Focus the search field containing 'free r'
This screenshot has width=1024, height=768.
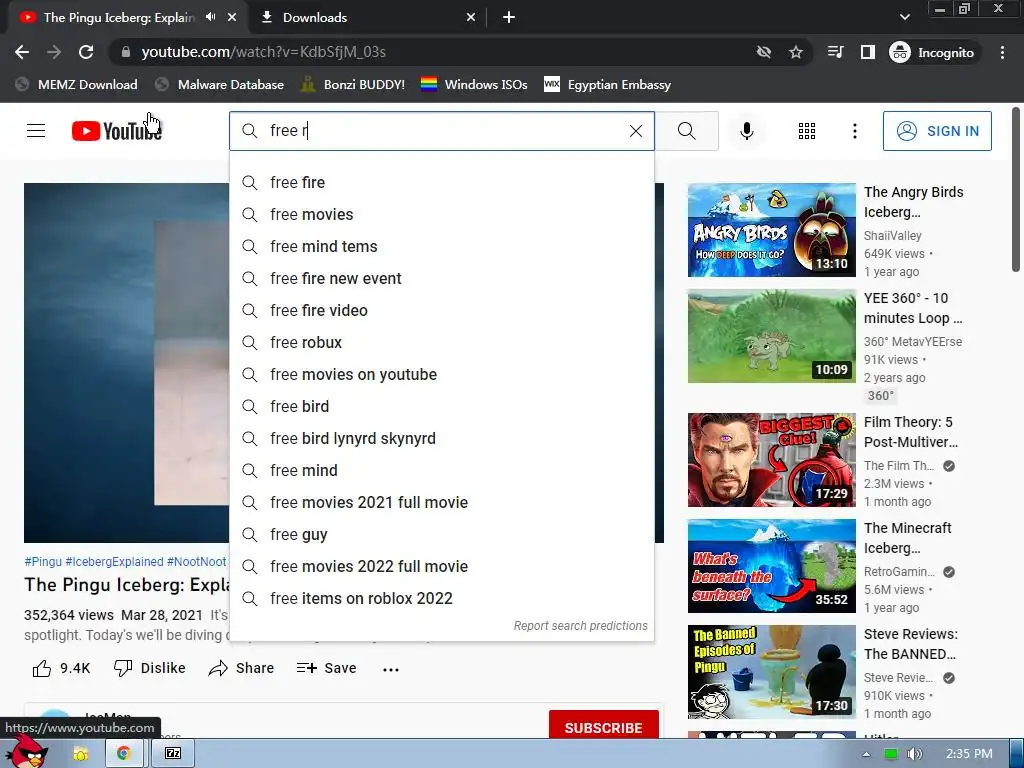[441, 131]
